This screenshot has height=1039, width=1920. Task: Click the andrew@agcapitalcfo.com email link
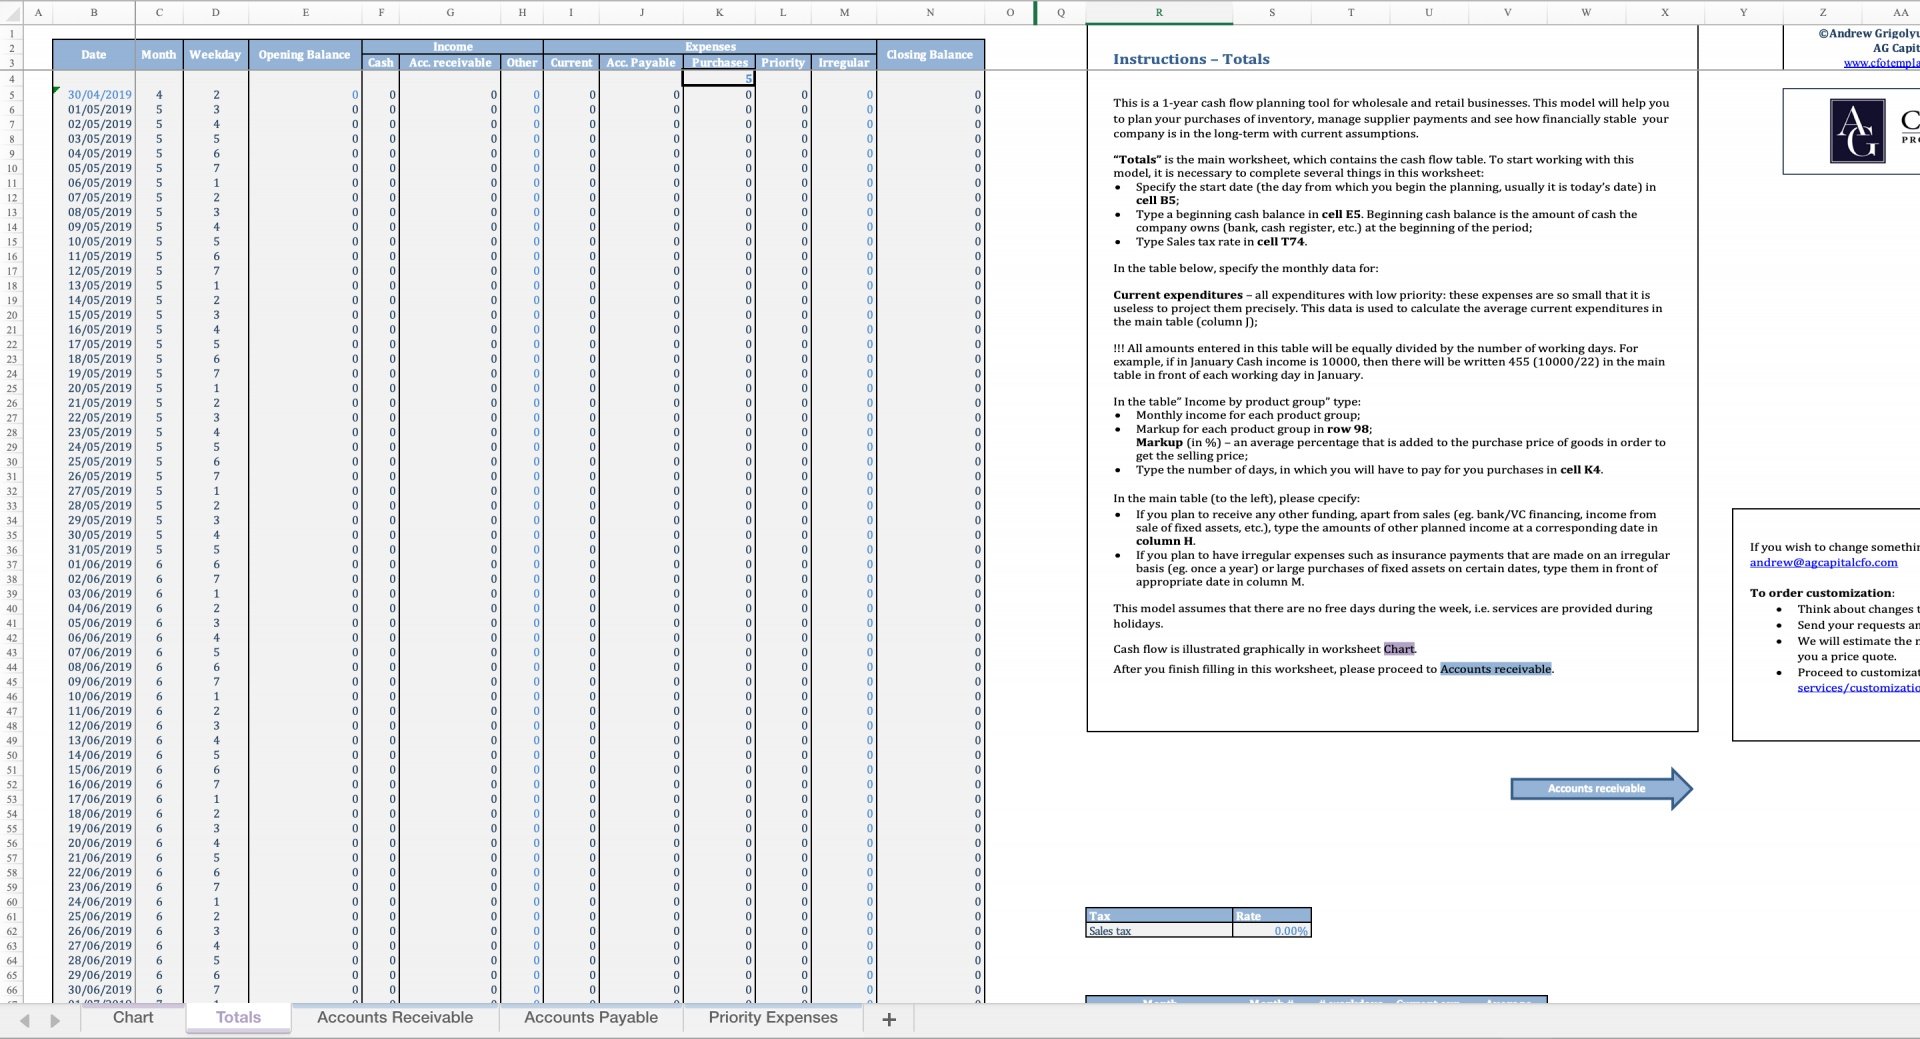(1823, 562)
